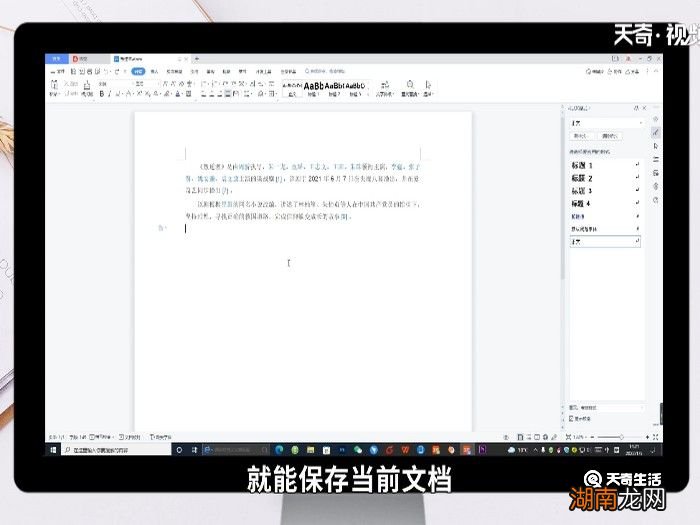Image resolution: width=700 pixels, height=525 pixels.
Task: Click the share button at top right
Action: tap(633, 71)
